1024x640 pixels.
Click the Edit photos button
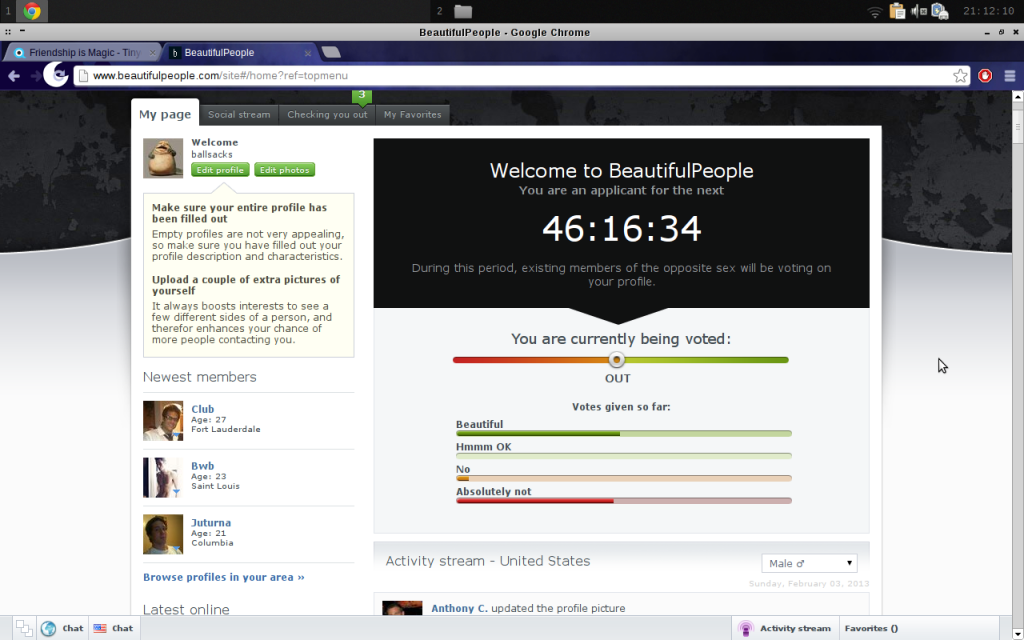(285, 170)
